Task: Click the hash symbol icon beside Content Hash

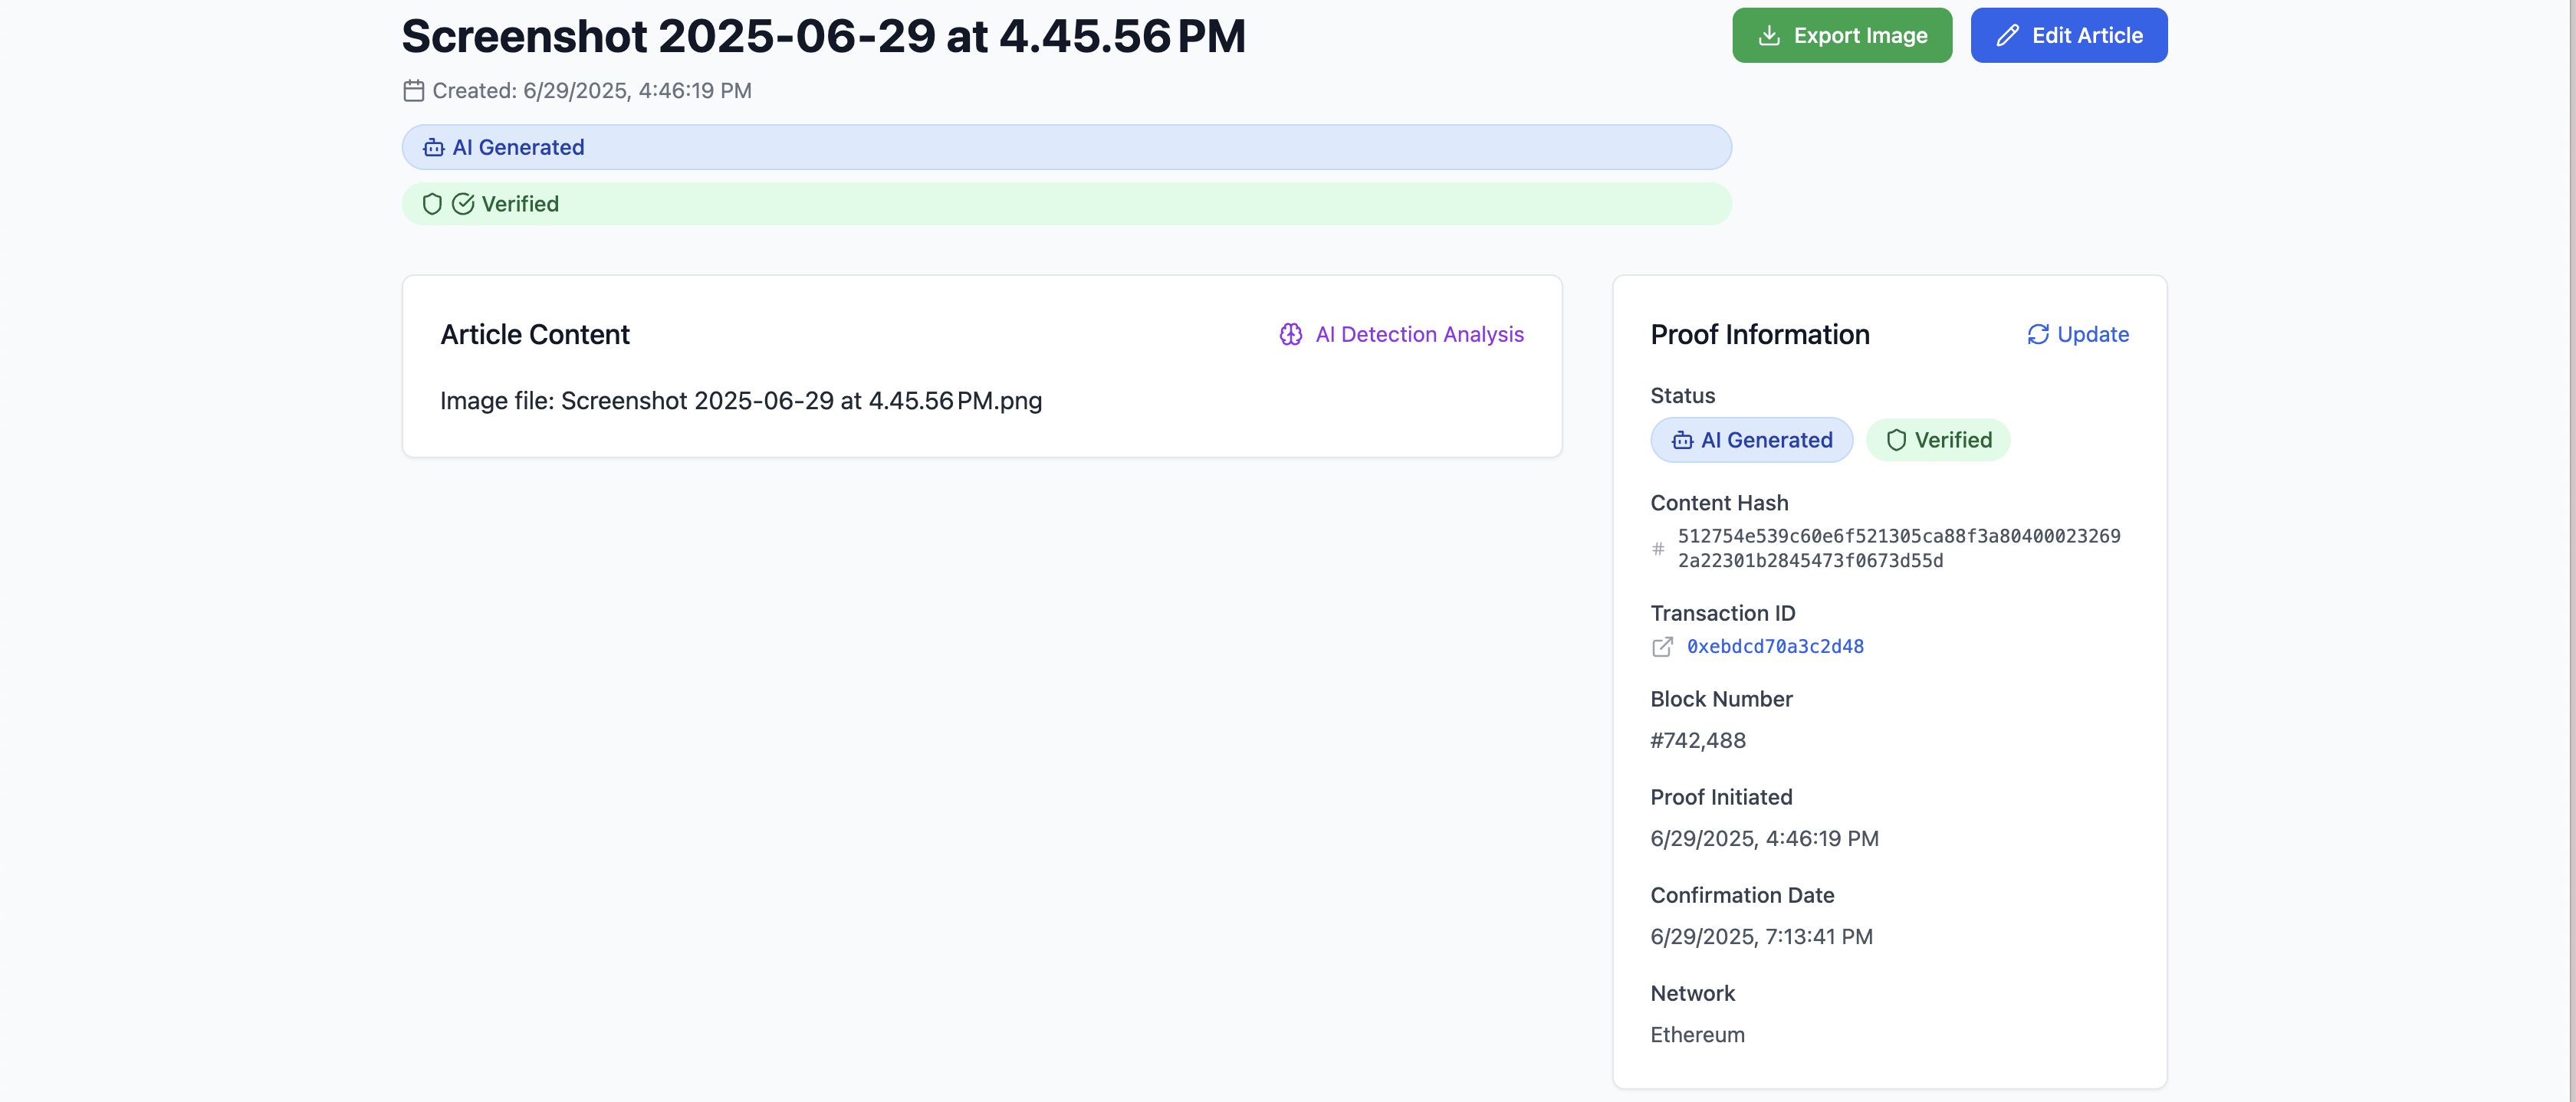Action: coord(1658,549)
